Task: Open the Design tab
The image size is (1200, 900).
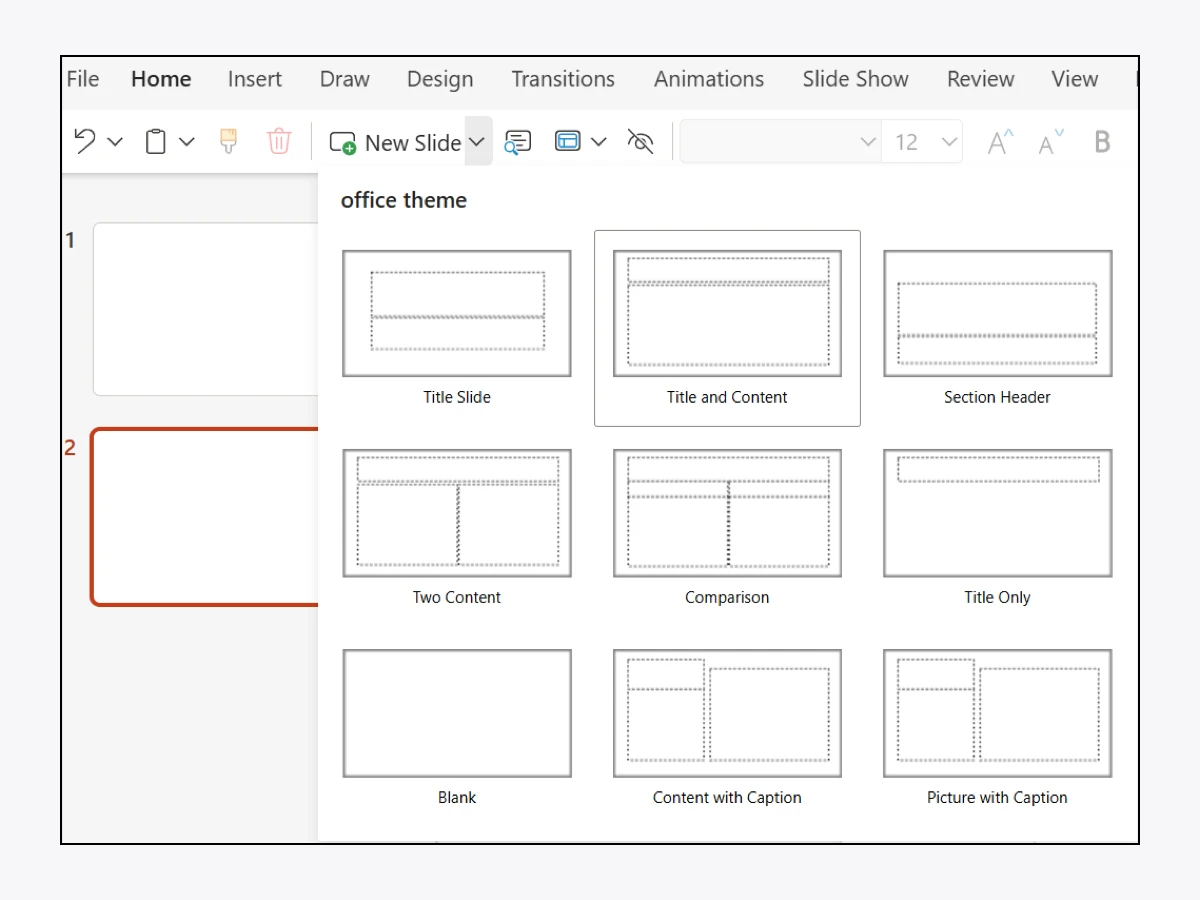Action: point(440,79)
